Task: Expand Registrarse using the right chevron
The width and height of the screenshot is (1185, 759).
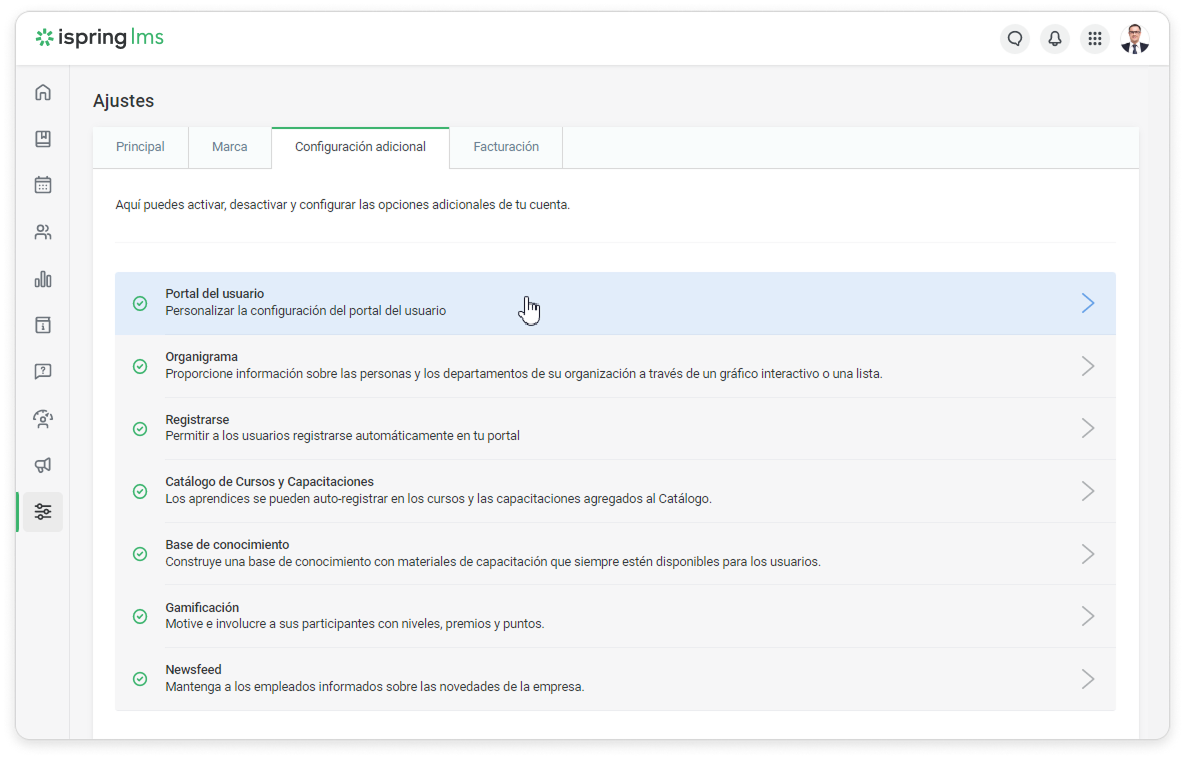Action: (x=1088, y=428)
